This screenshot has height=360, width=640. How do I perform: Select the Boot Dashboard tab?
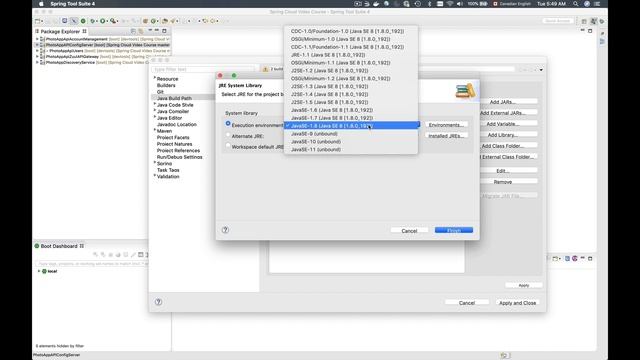59,246
